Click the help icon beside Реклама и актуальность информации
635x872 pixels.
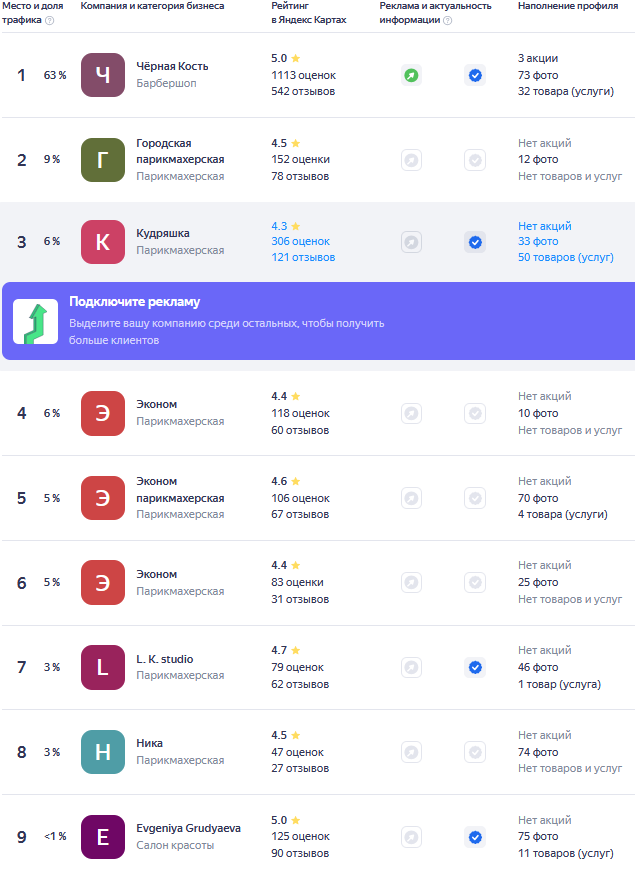(x=448, y=21)
